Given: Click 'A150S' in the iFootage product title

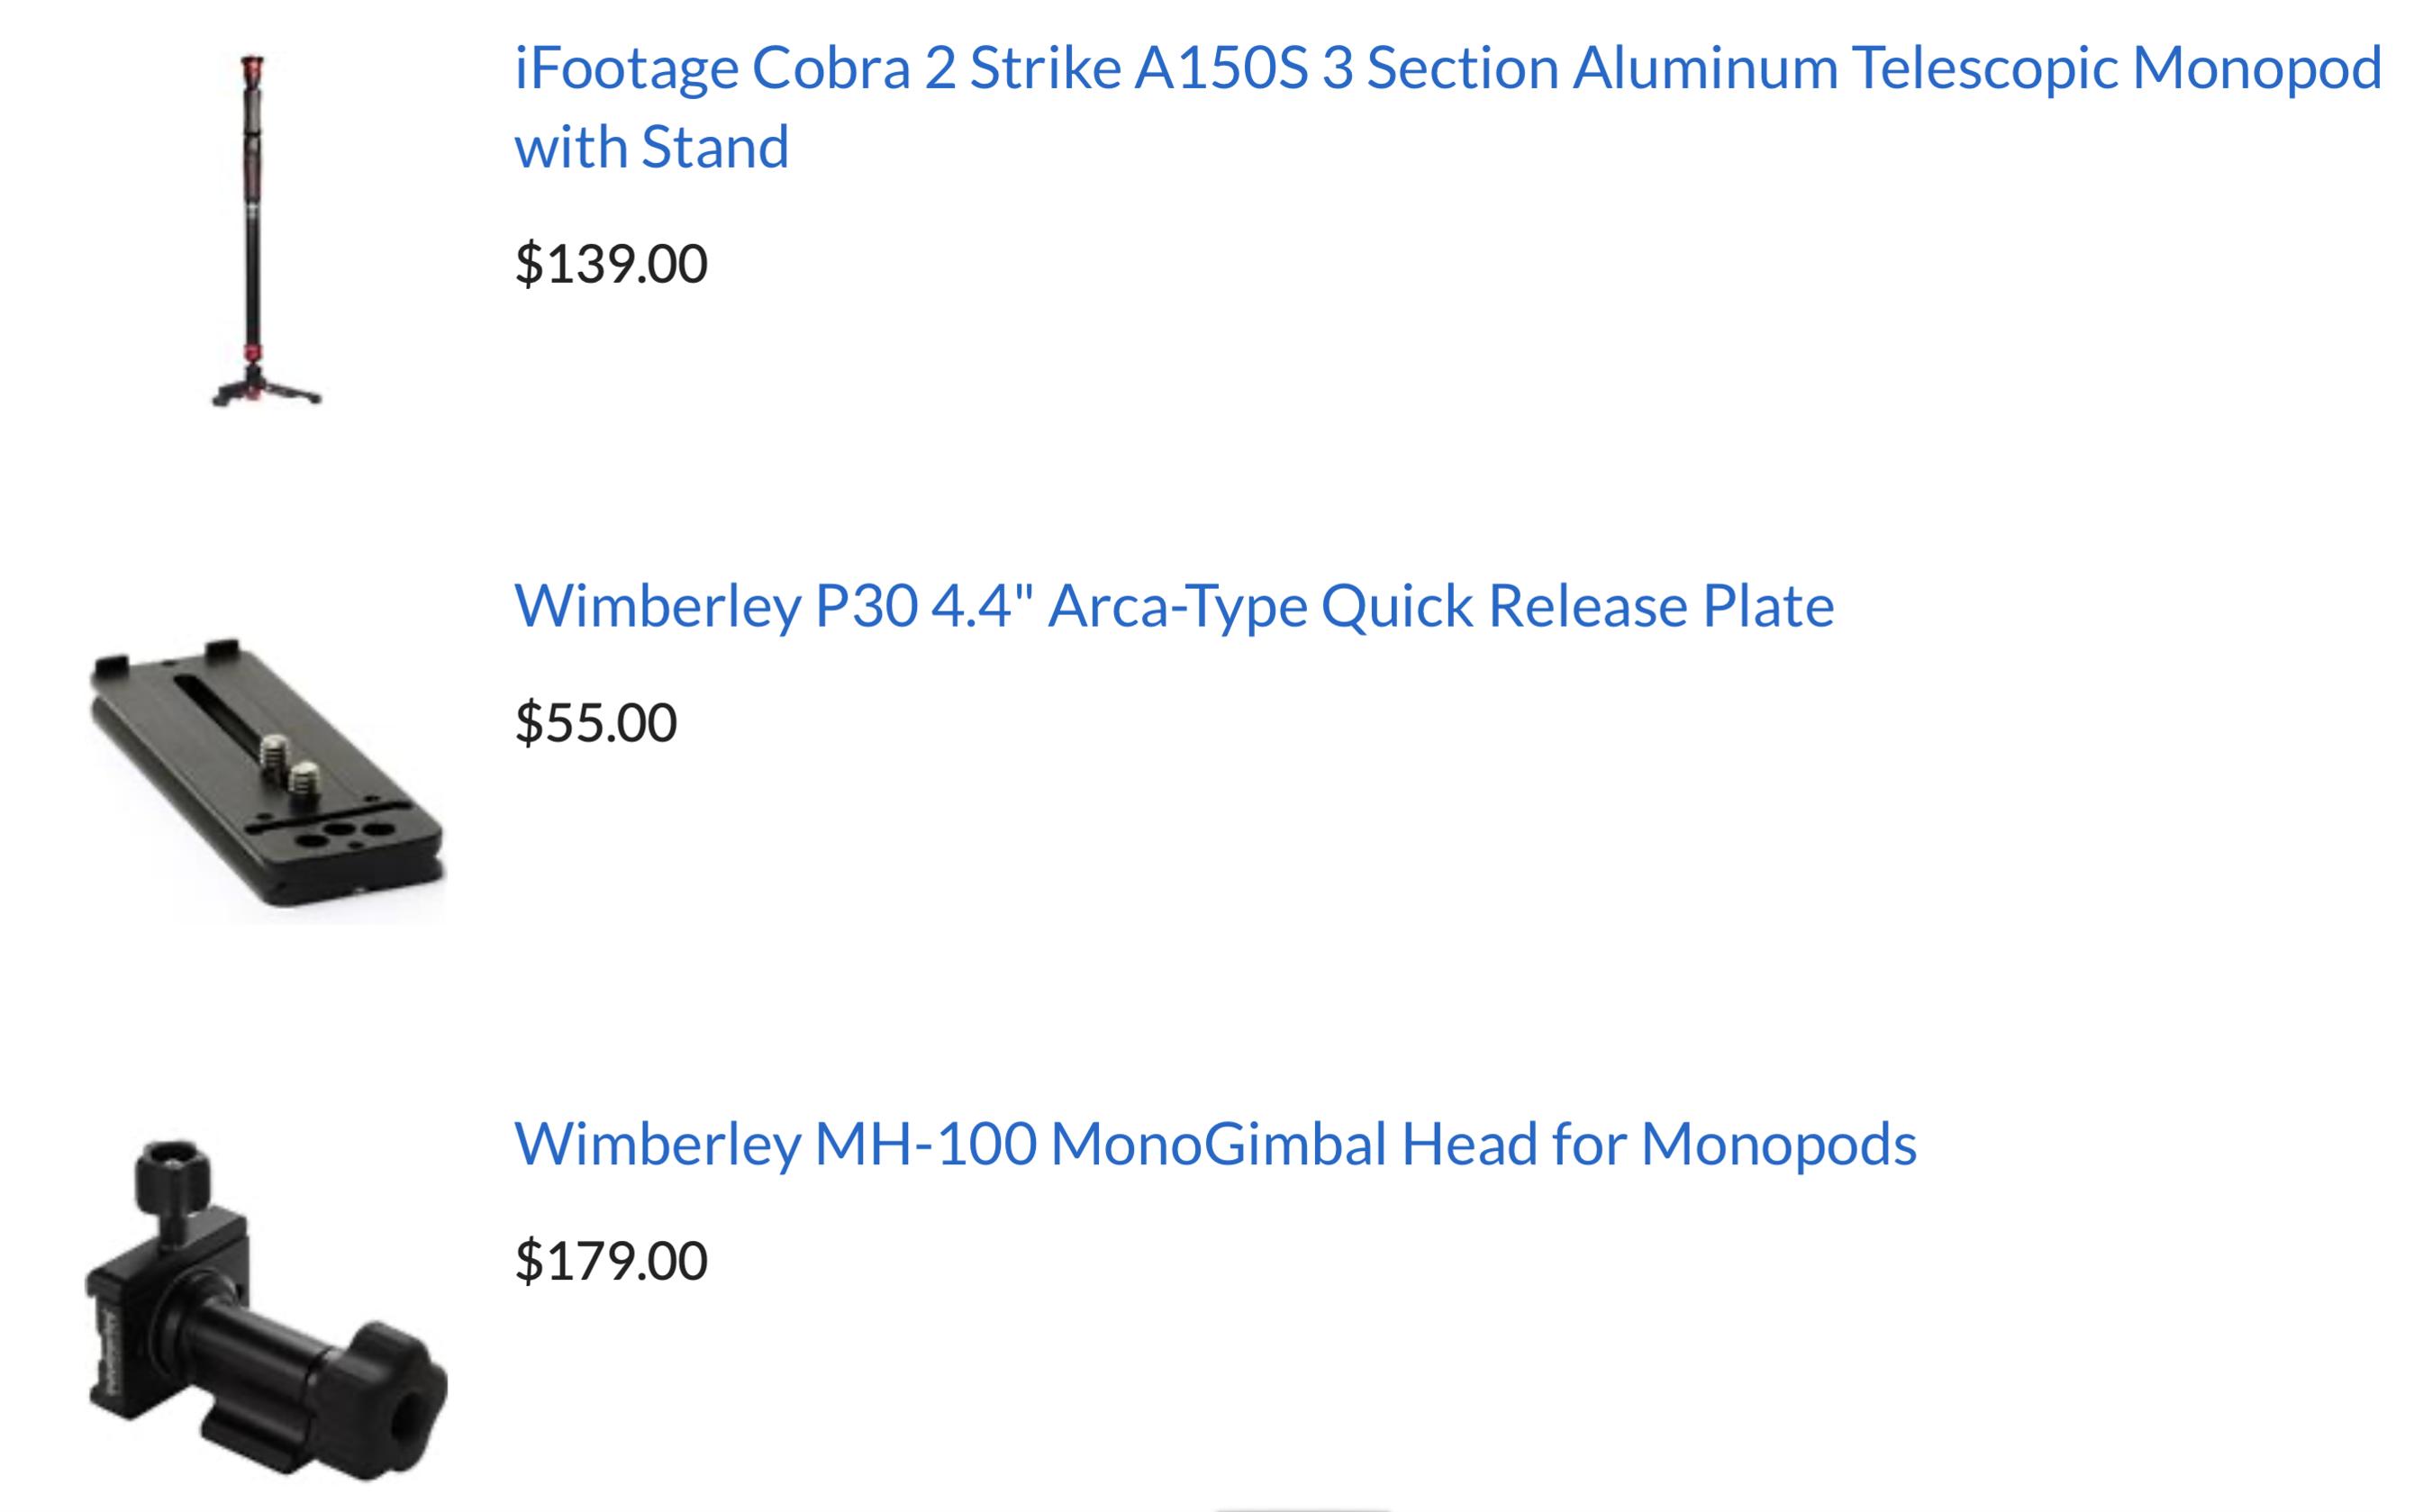Looking at the screenshot, I should [x=1220, y=68].
